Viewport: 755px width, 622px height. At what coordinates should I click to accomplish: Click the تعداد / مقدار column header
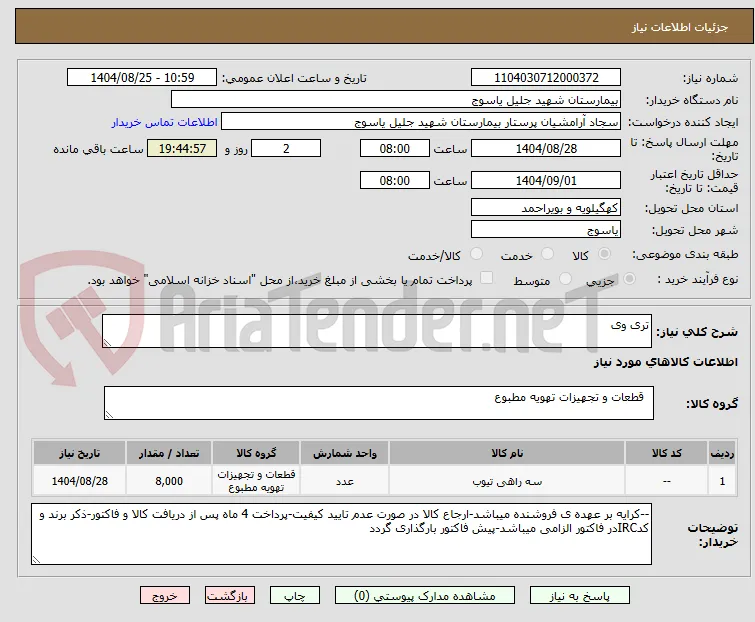pyautogui.click(x=169, y=453)
